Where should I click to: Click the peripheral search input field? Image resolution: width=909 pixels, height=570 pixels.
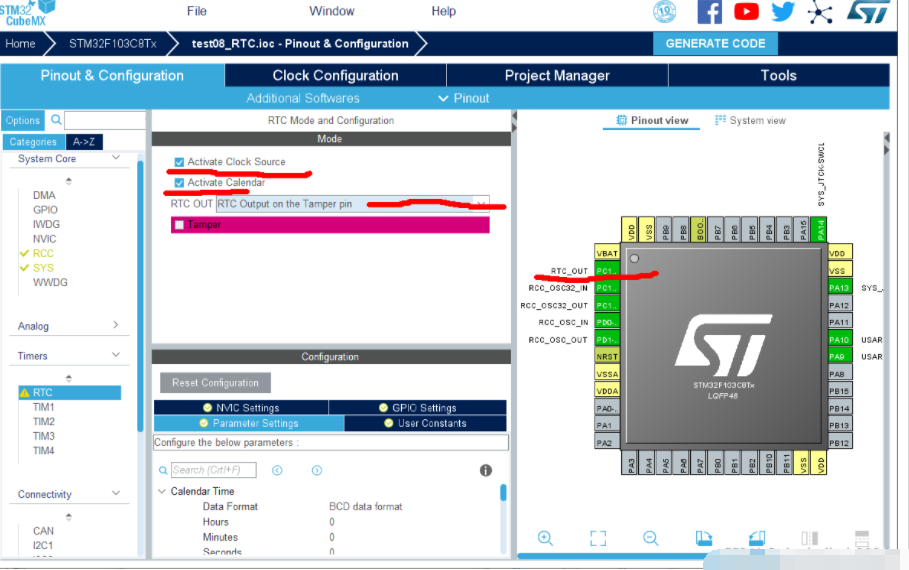[105, 121]
